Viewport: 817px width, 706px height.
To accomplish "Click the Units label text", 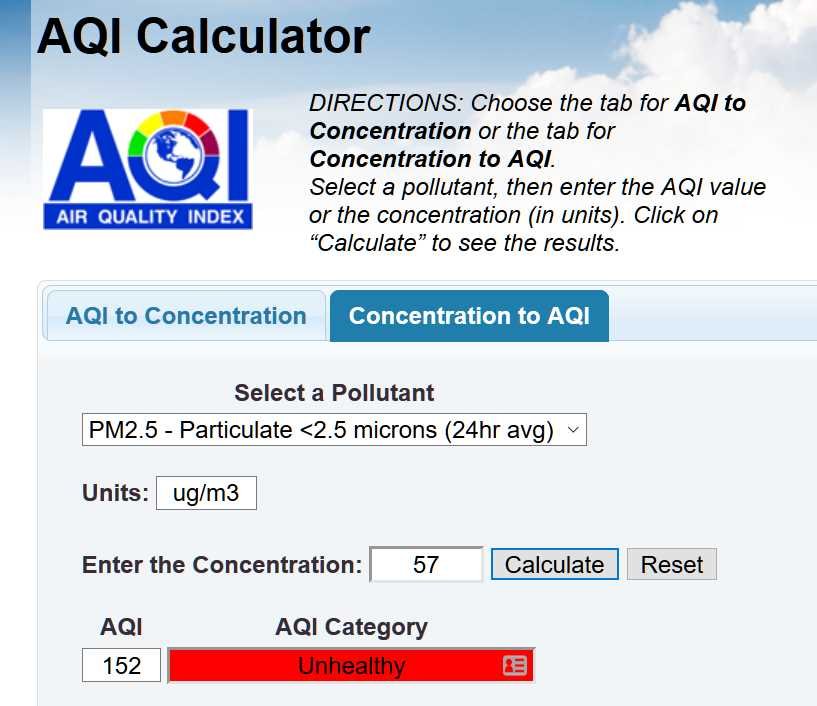I will tap(115, 493).
